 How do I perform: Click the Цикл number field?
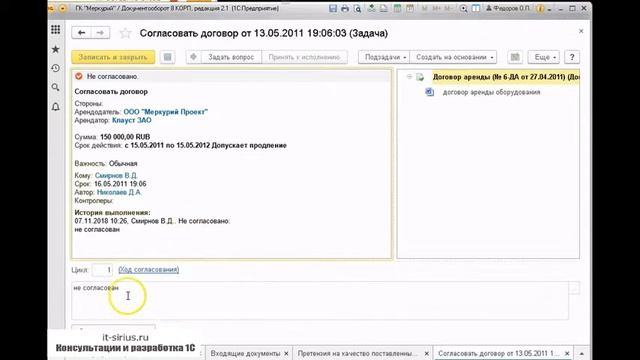point(102,270)
